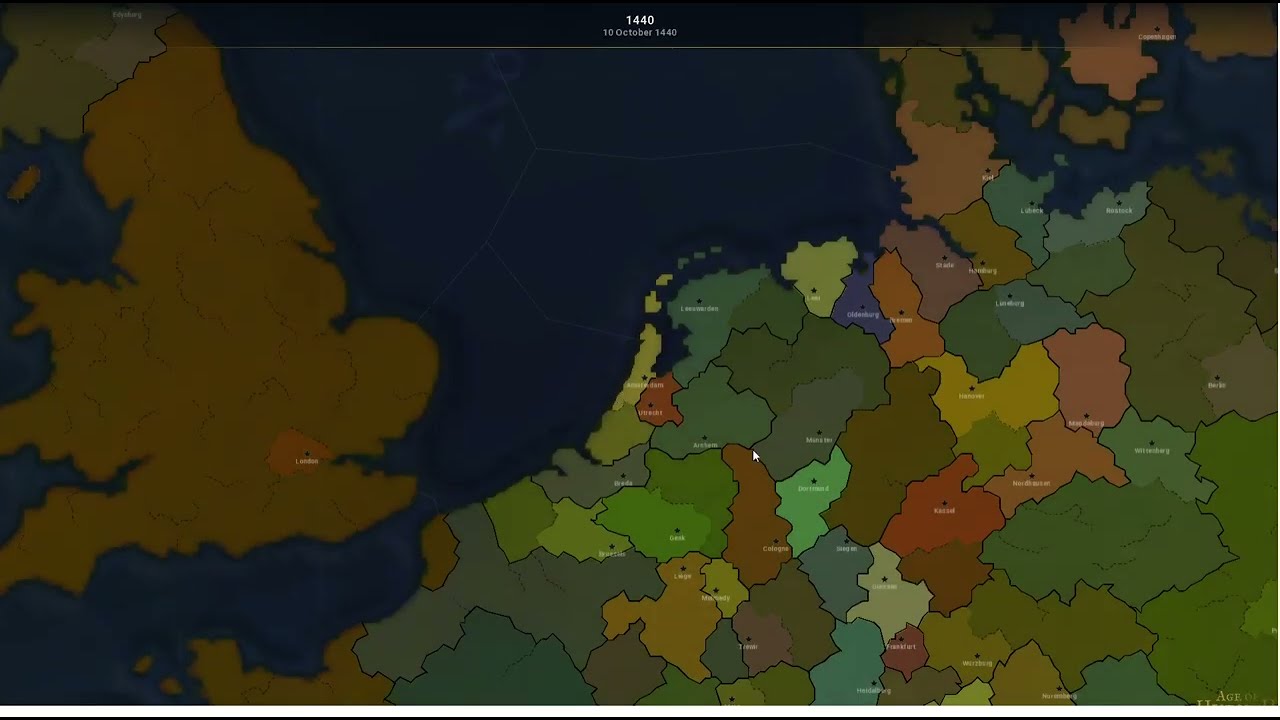
Task: Select the Copenhagen city label
Action: 1157,37
